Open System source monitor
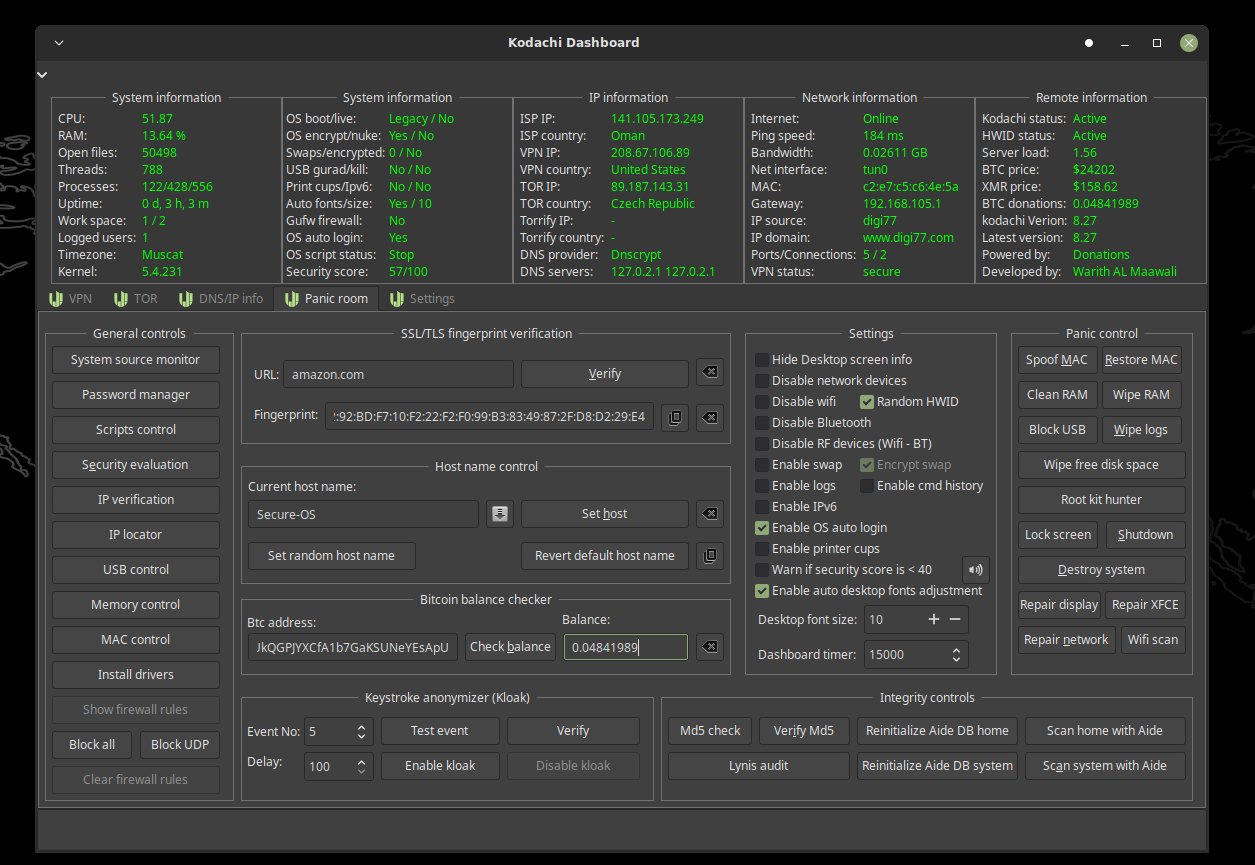The height and width of the screenshot is (865, 1255). (136, 360)
